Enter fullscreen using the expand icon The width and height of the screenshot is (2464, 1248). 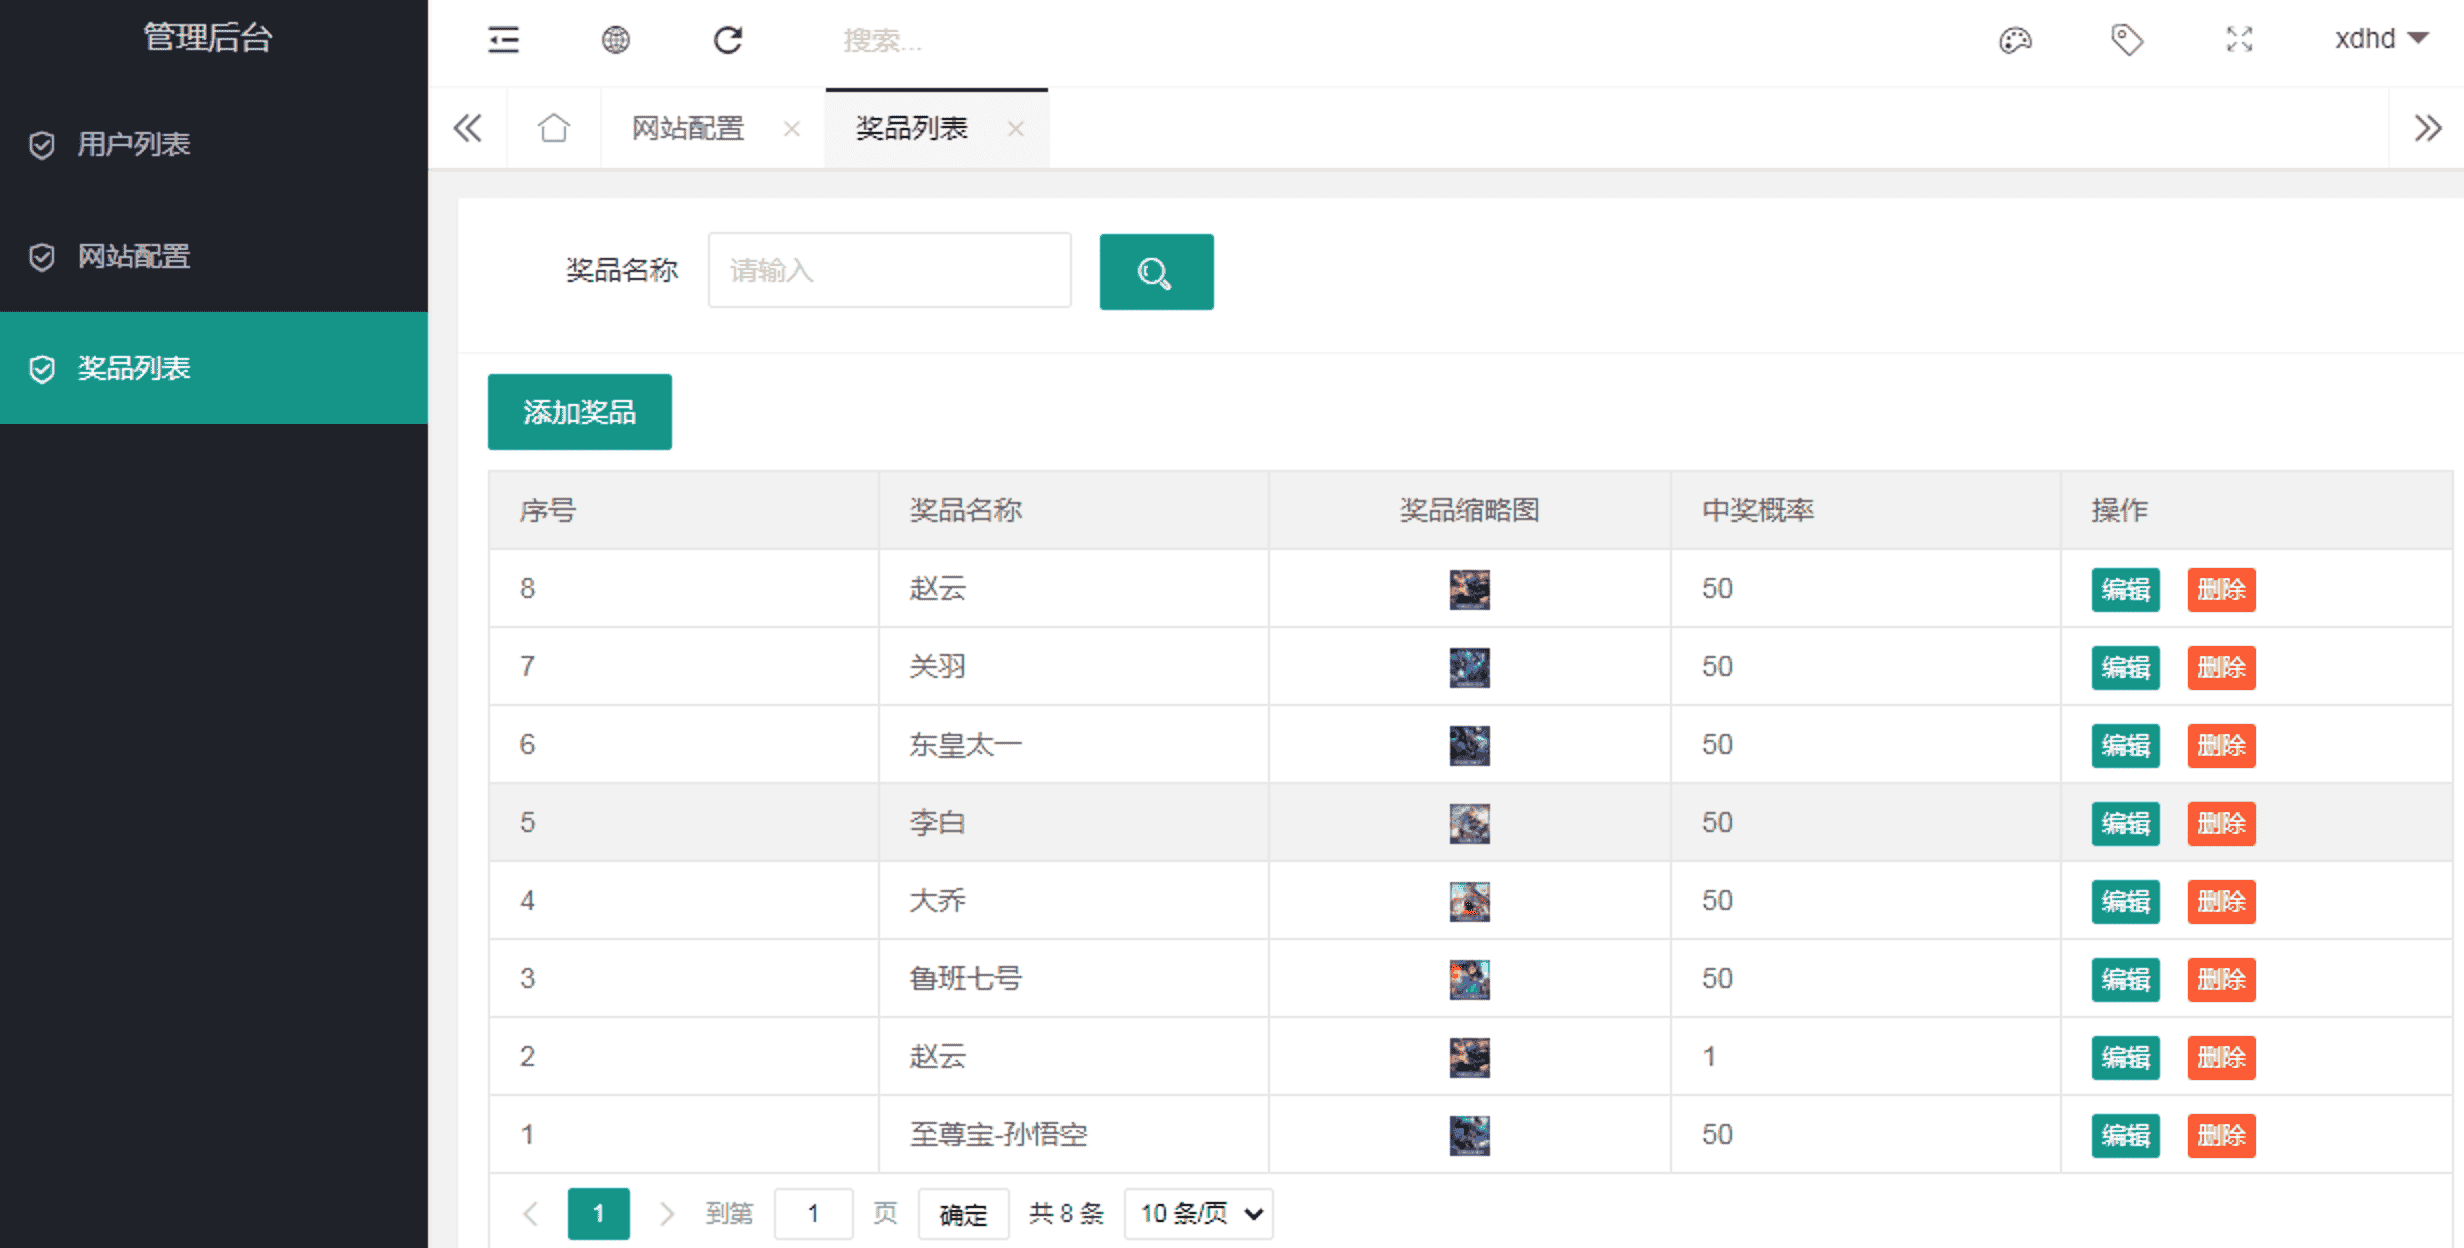2239,40
